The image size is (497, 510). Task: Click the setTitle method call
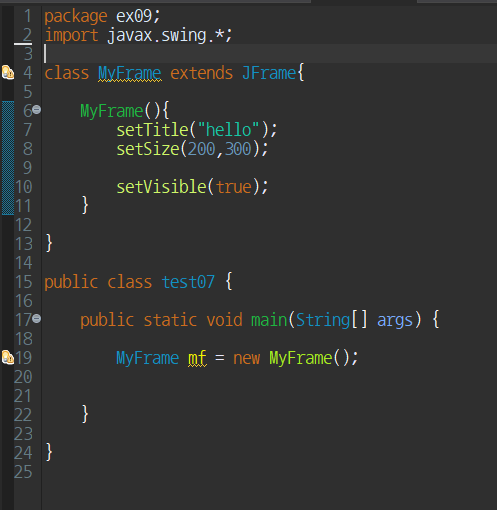pyautogui.click(x=153, y=130)
